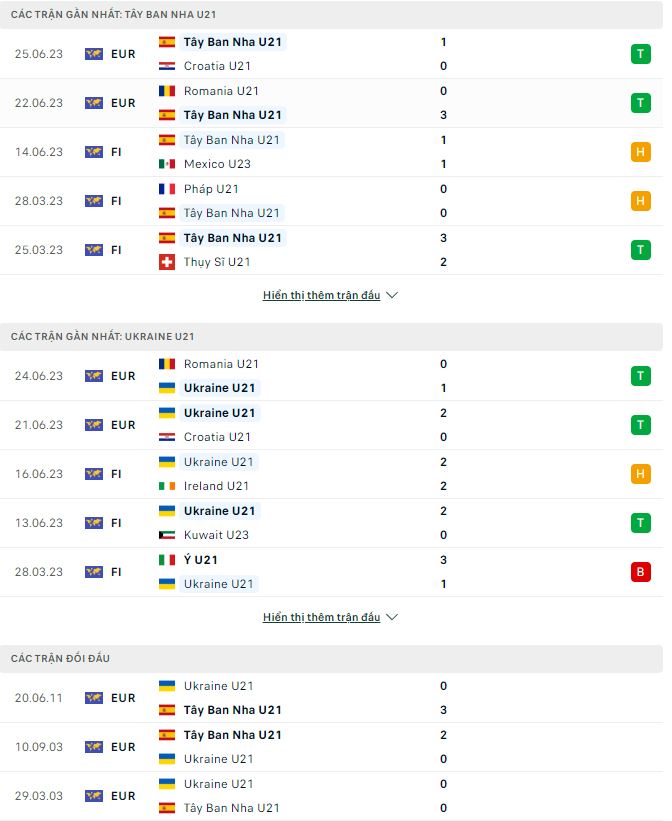The image size is (672, 821).
Task: Click the orange H badge next to Mexico match
Action: coord(640,152)
